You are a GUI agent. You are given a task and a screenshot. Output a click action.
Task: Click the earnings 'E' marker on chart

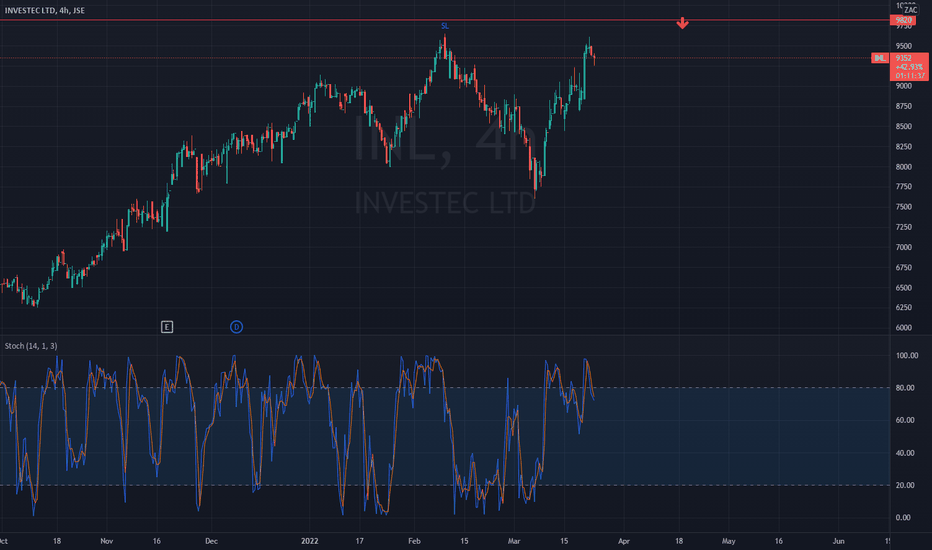pos(167,326)
